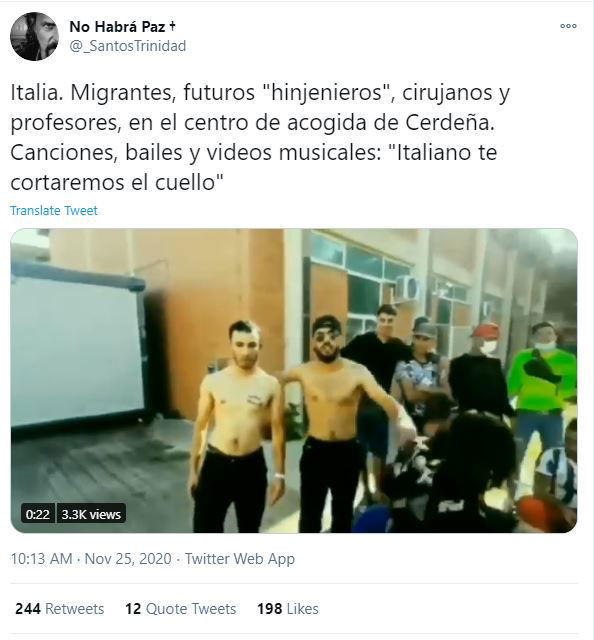Open the 10:13 AM Nov 25, 2020 timestamp
Viewport: 594px width, 640px height.
pyautogui.click(x=91, y=559)
